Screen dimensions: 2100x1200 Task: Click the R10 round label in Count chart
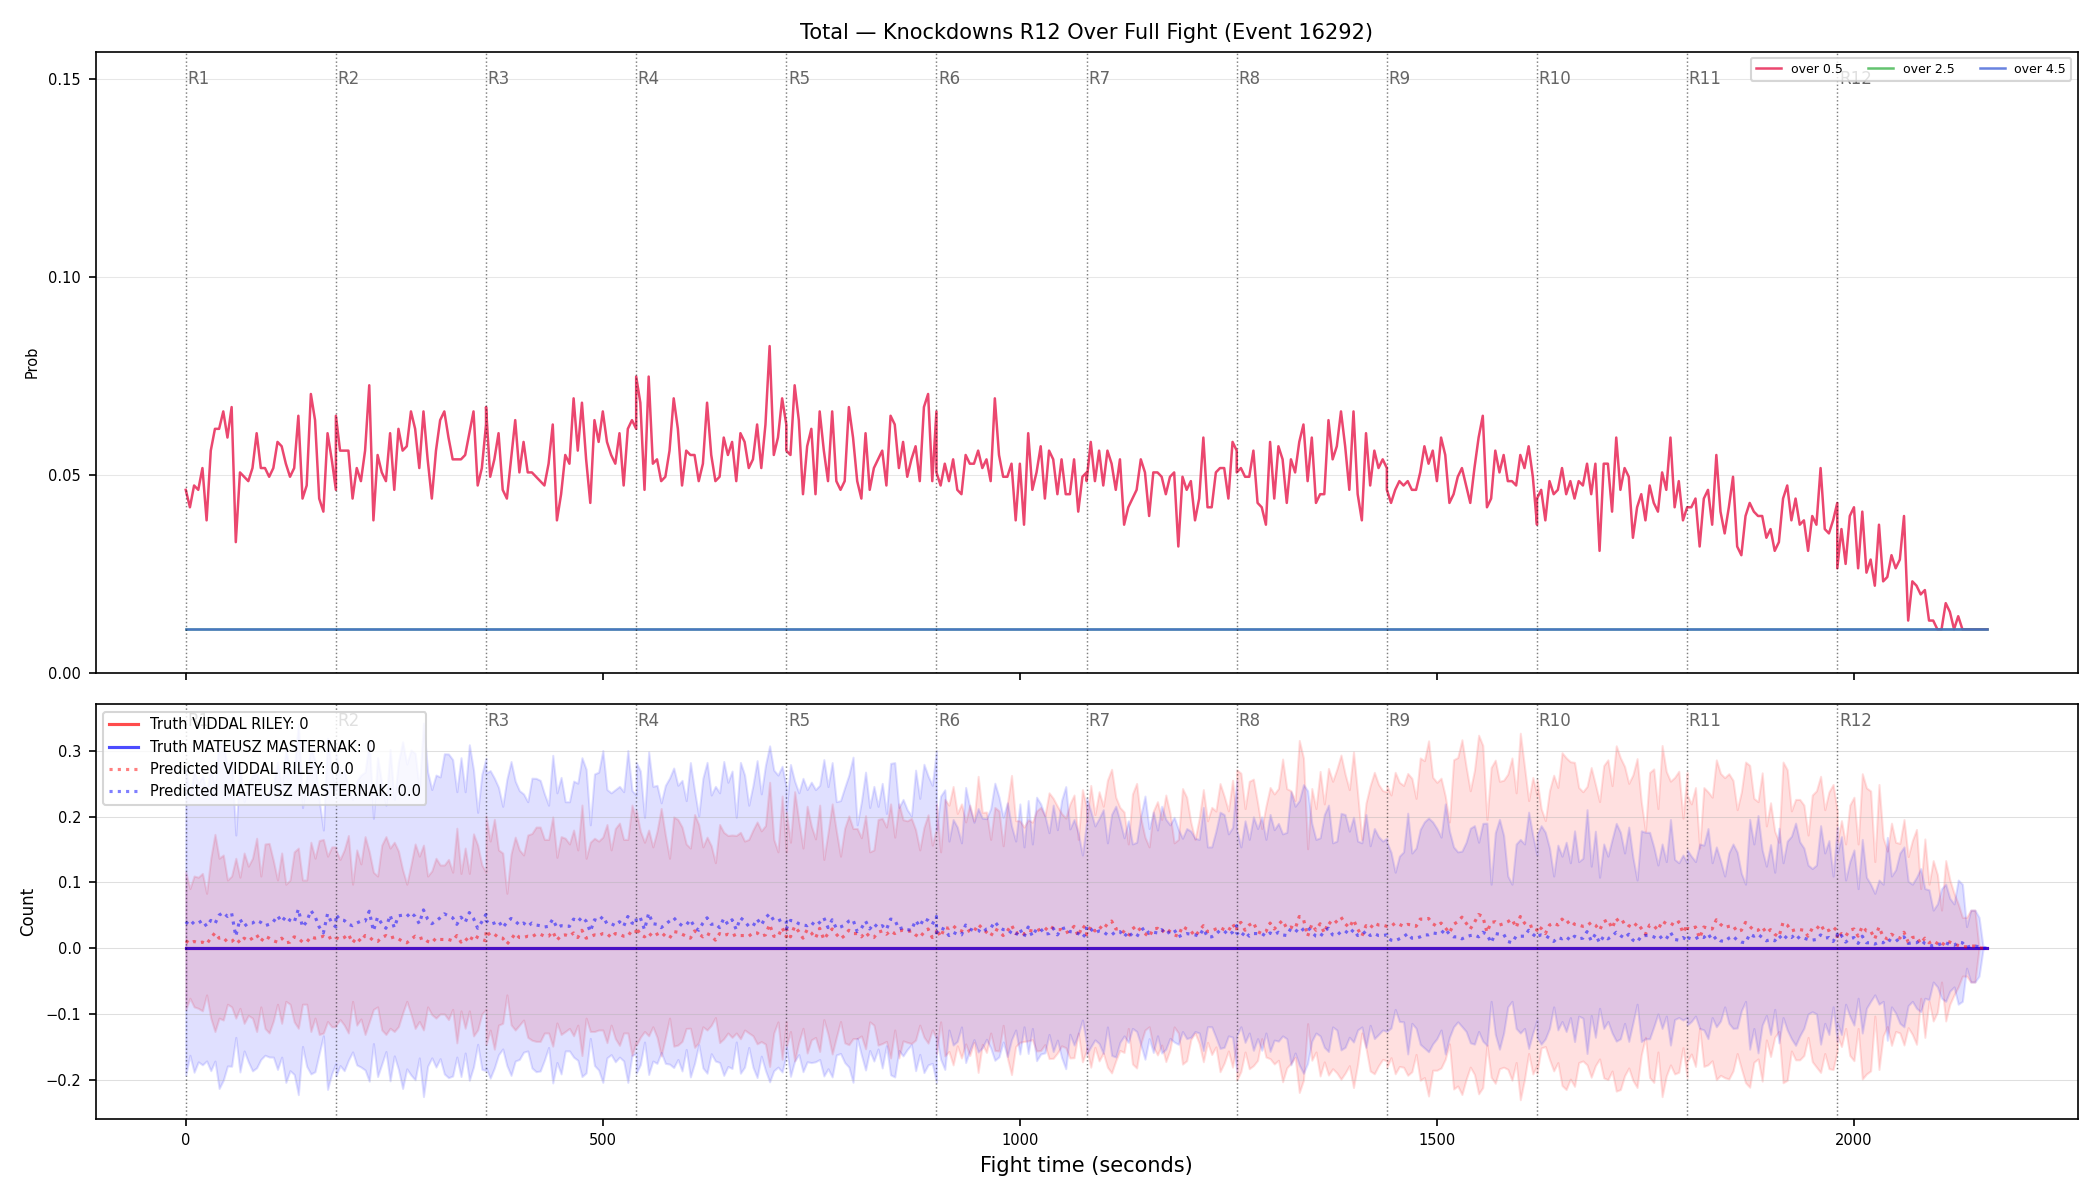[x=1554, y=720]
